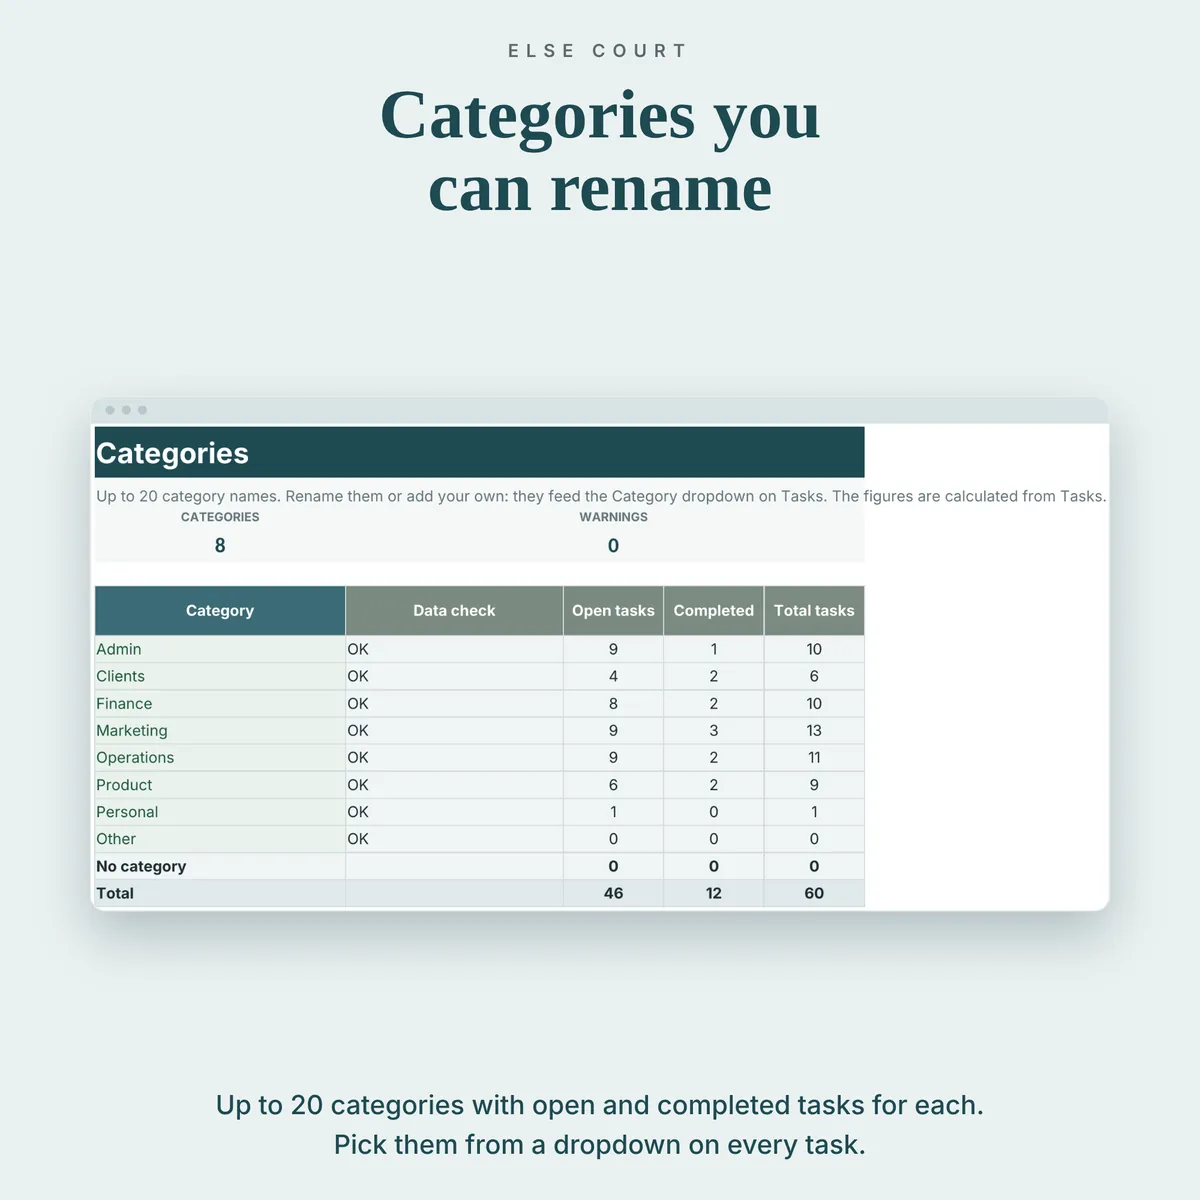
Task: Click the Total row open tasks 46
Action: tap(613, 893)
